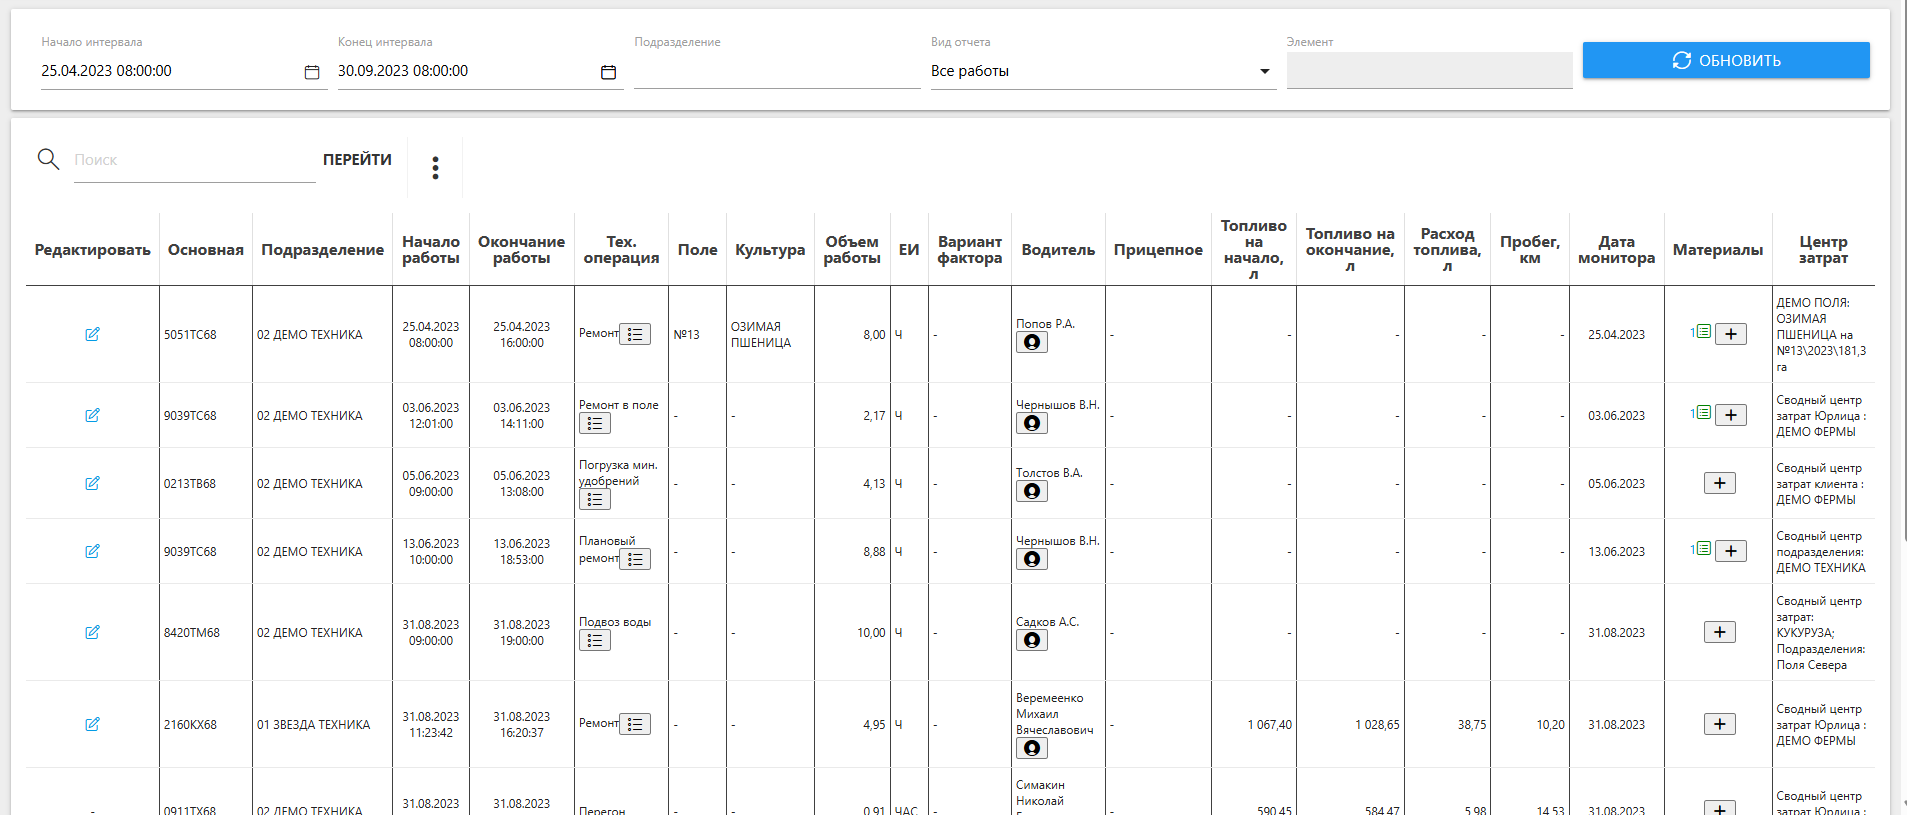Add material with plus button for 0213TB68 row
The height and width of the screenshot is (815, 1907).
(1719, 483)
